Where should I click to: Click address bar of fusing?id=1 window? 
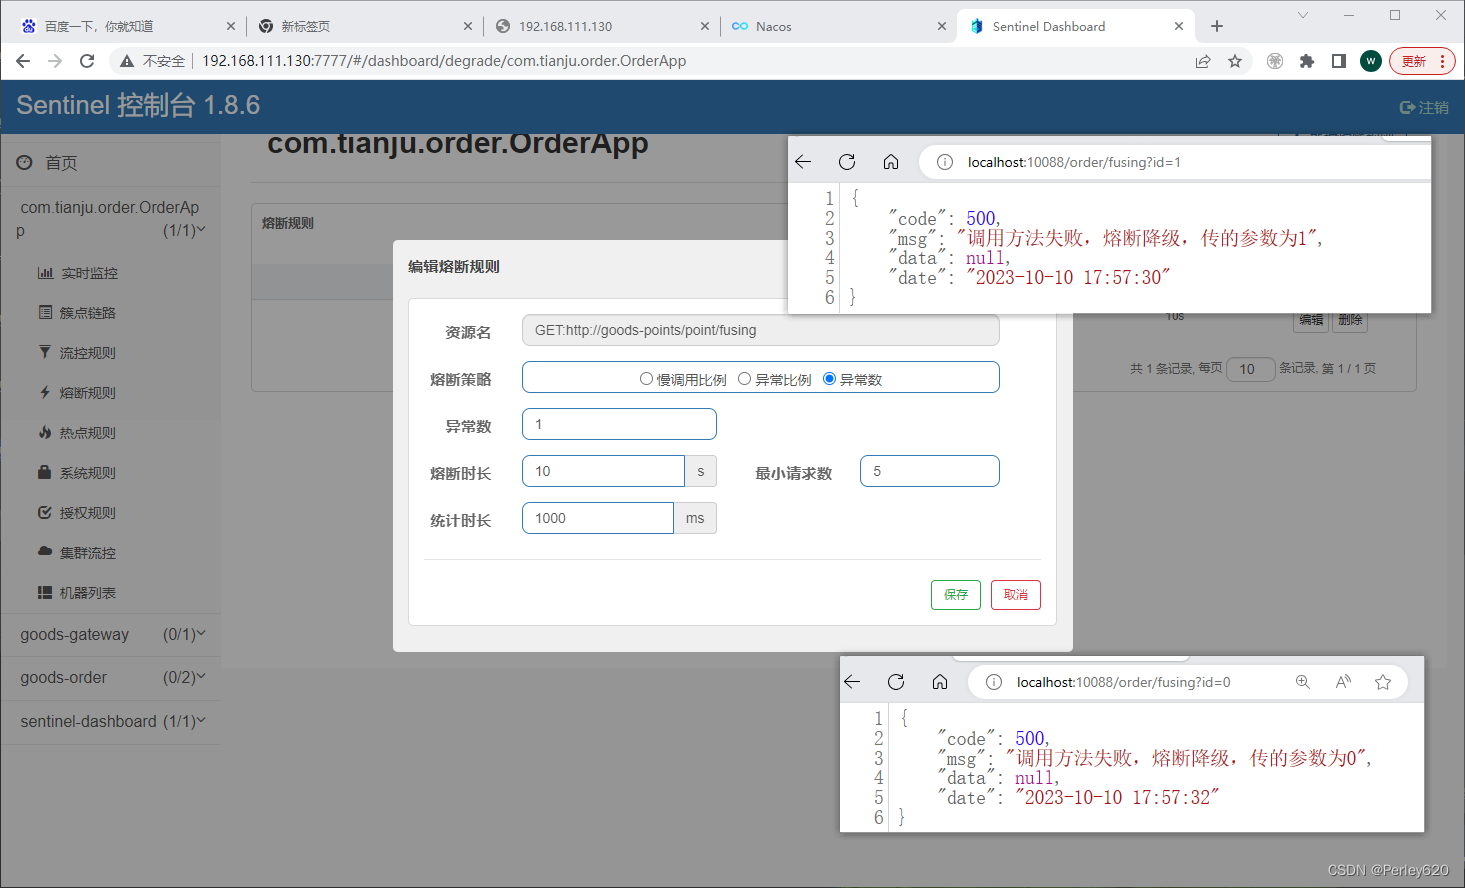1074,162
